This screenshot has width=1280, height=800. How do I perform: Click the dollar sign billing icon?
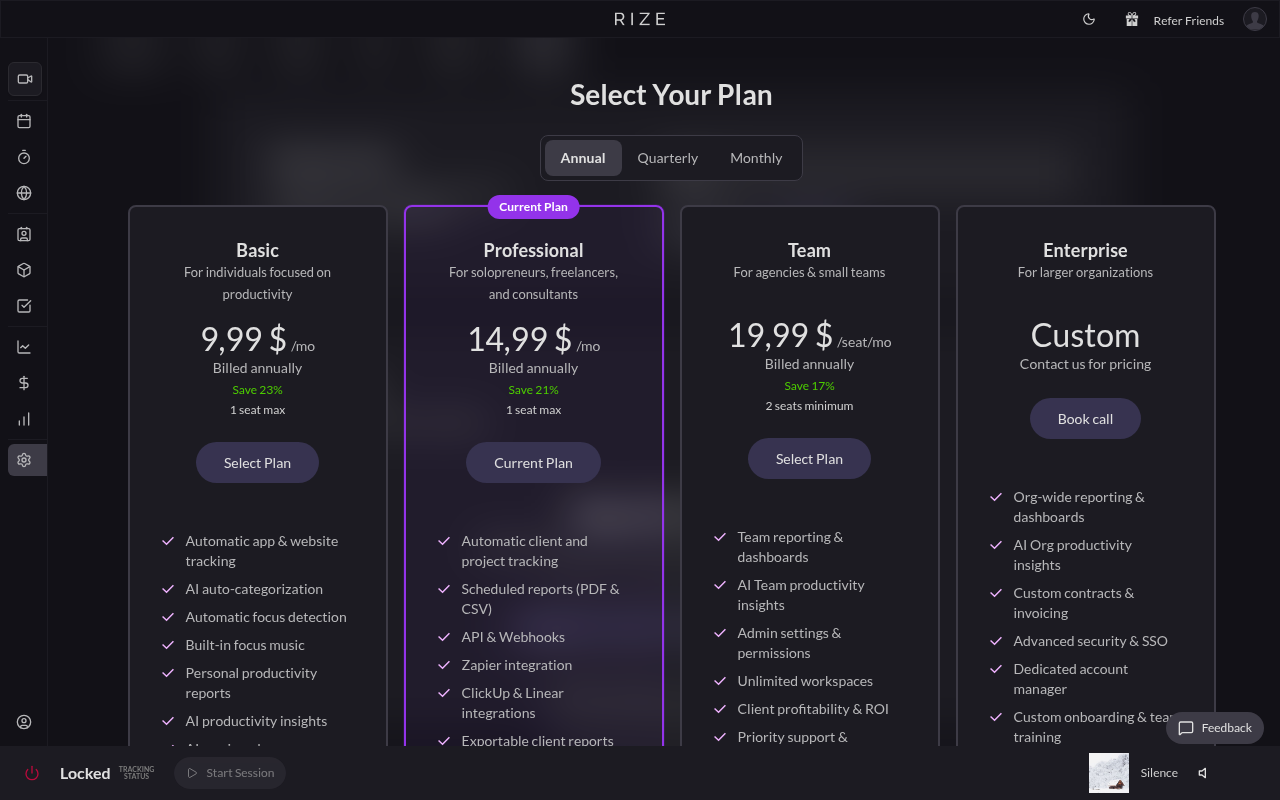24,383
